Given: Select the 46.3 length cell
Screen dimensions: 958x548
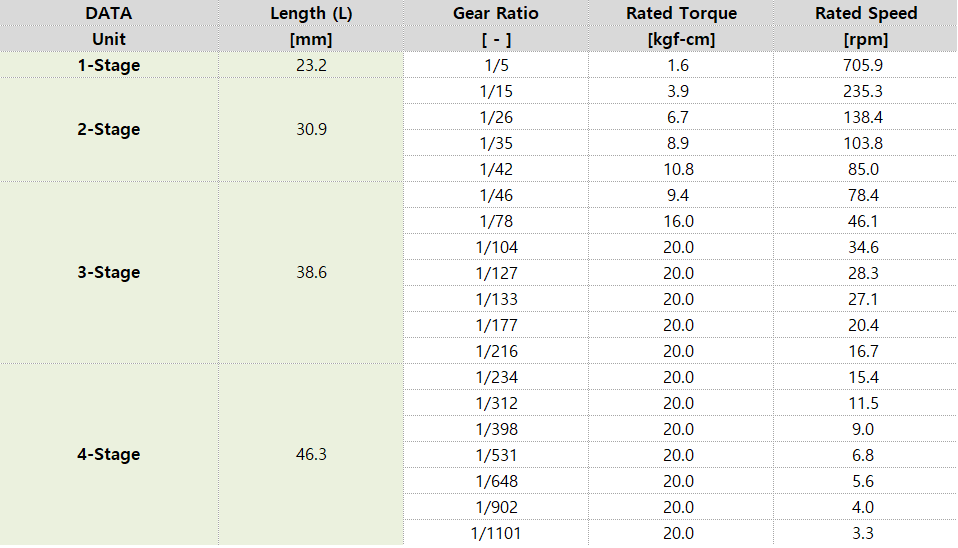Looking at the screenshot, I should pos(311,454).
